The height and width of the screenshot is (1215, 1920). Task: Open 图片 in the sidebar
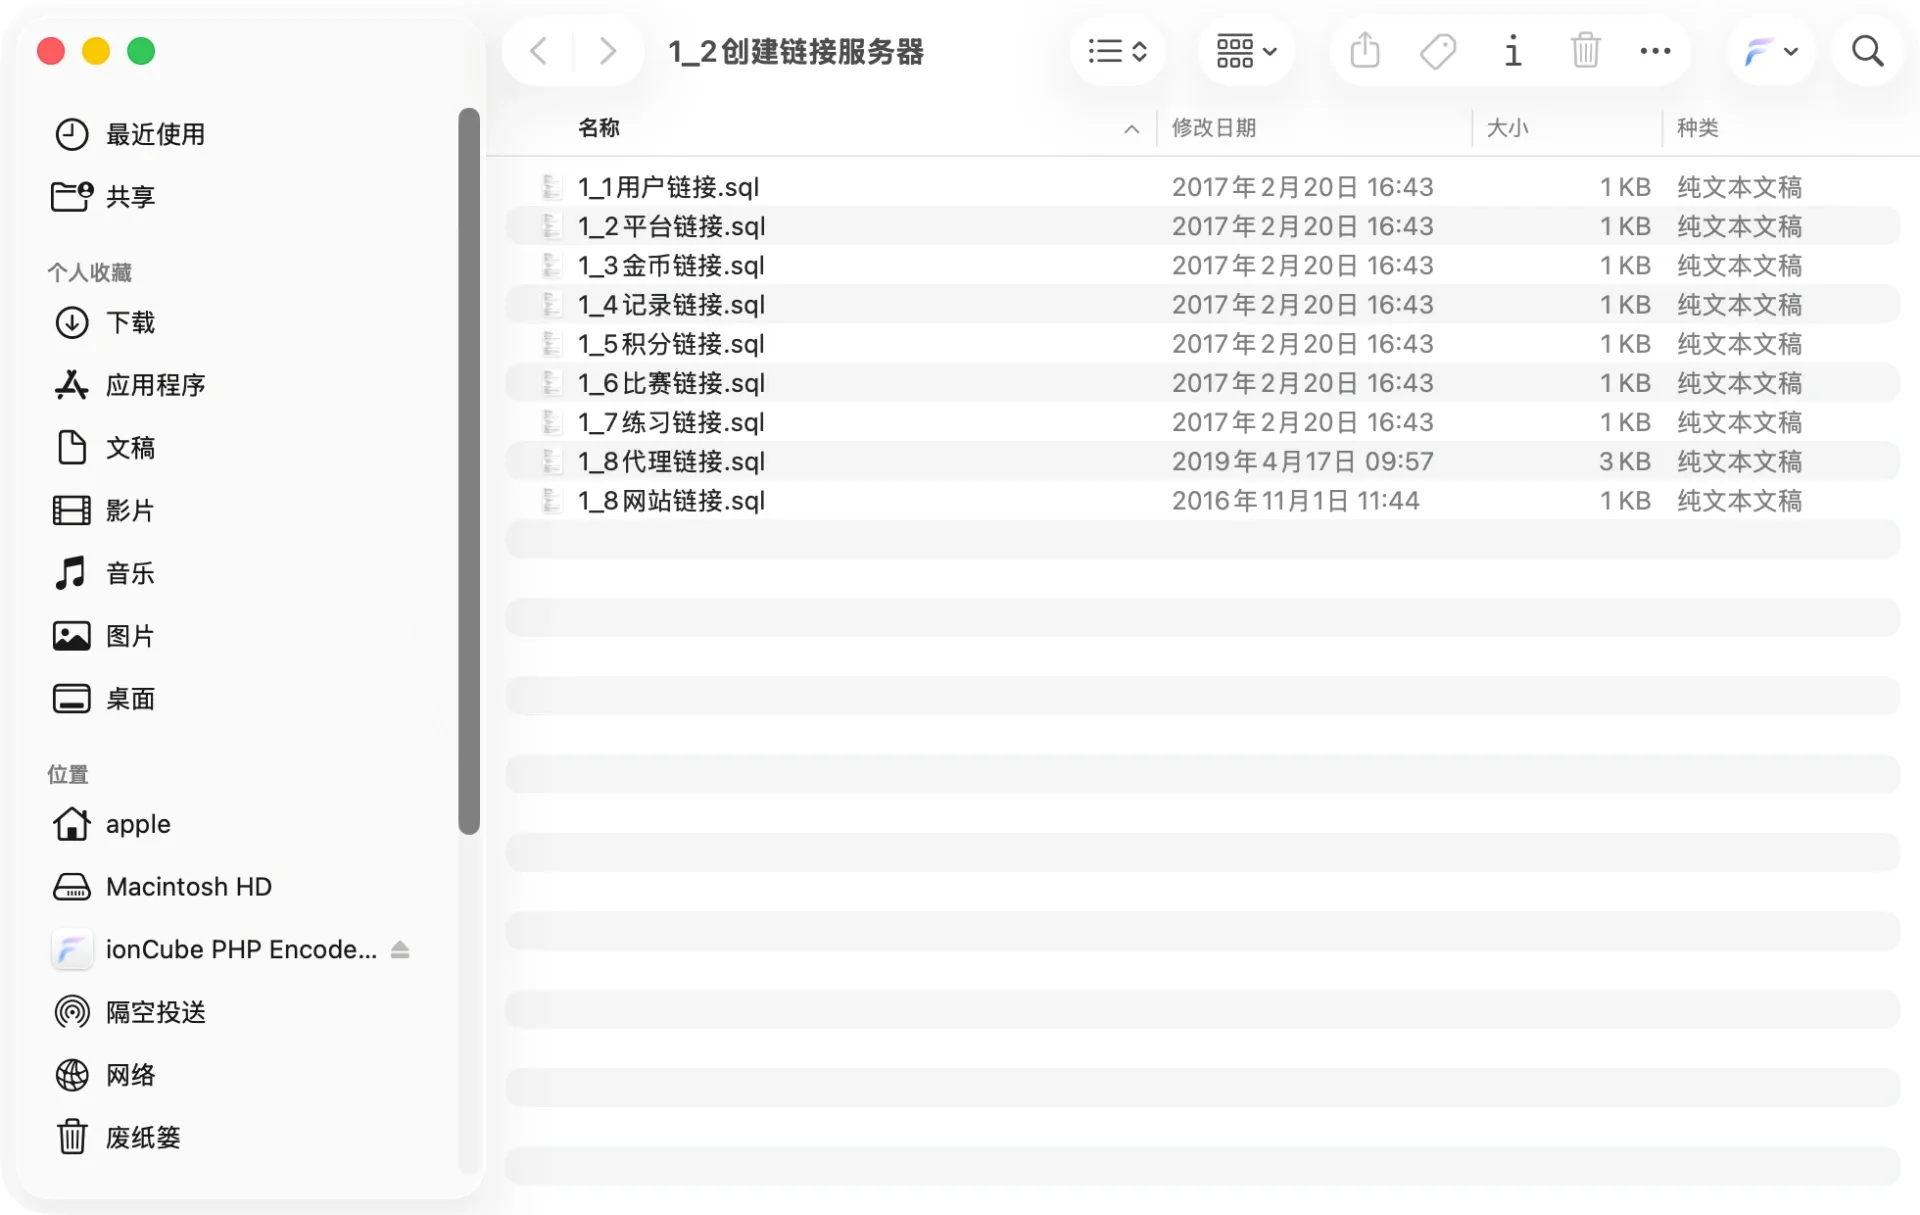[104, 636]
